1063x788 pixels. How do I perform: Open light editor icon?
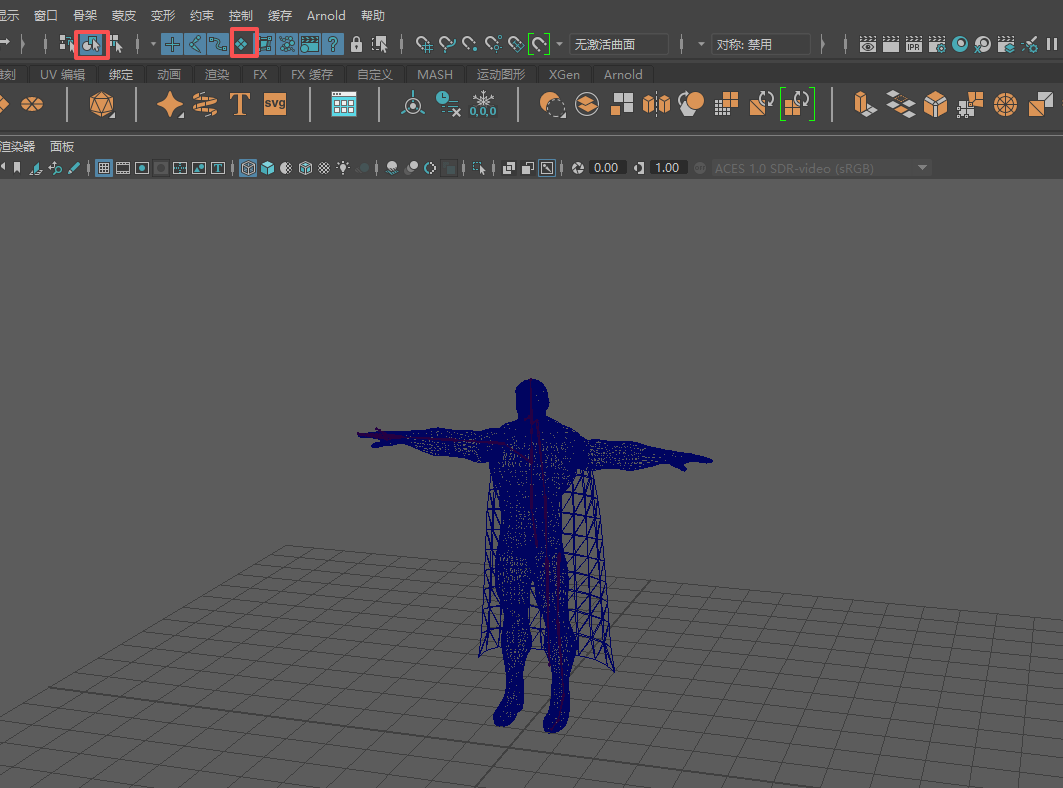[x=1030, y=45]
